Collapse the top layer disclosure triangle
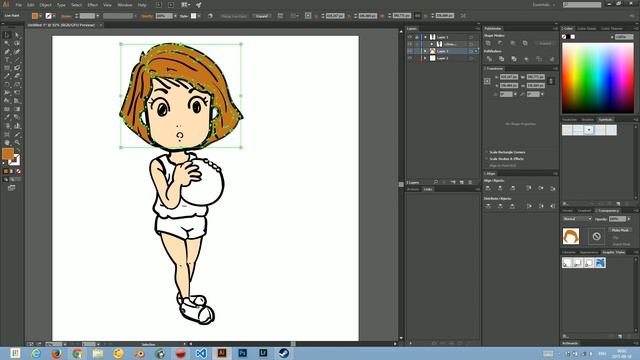640x360 pixels. 425,37
